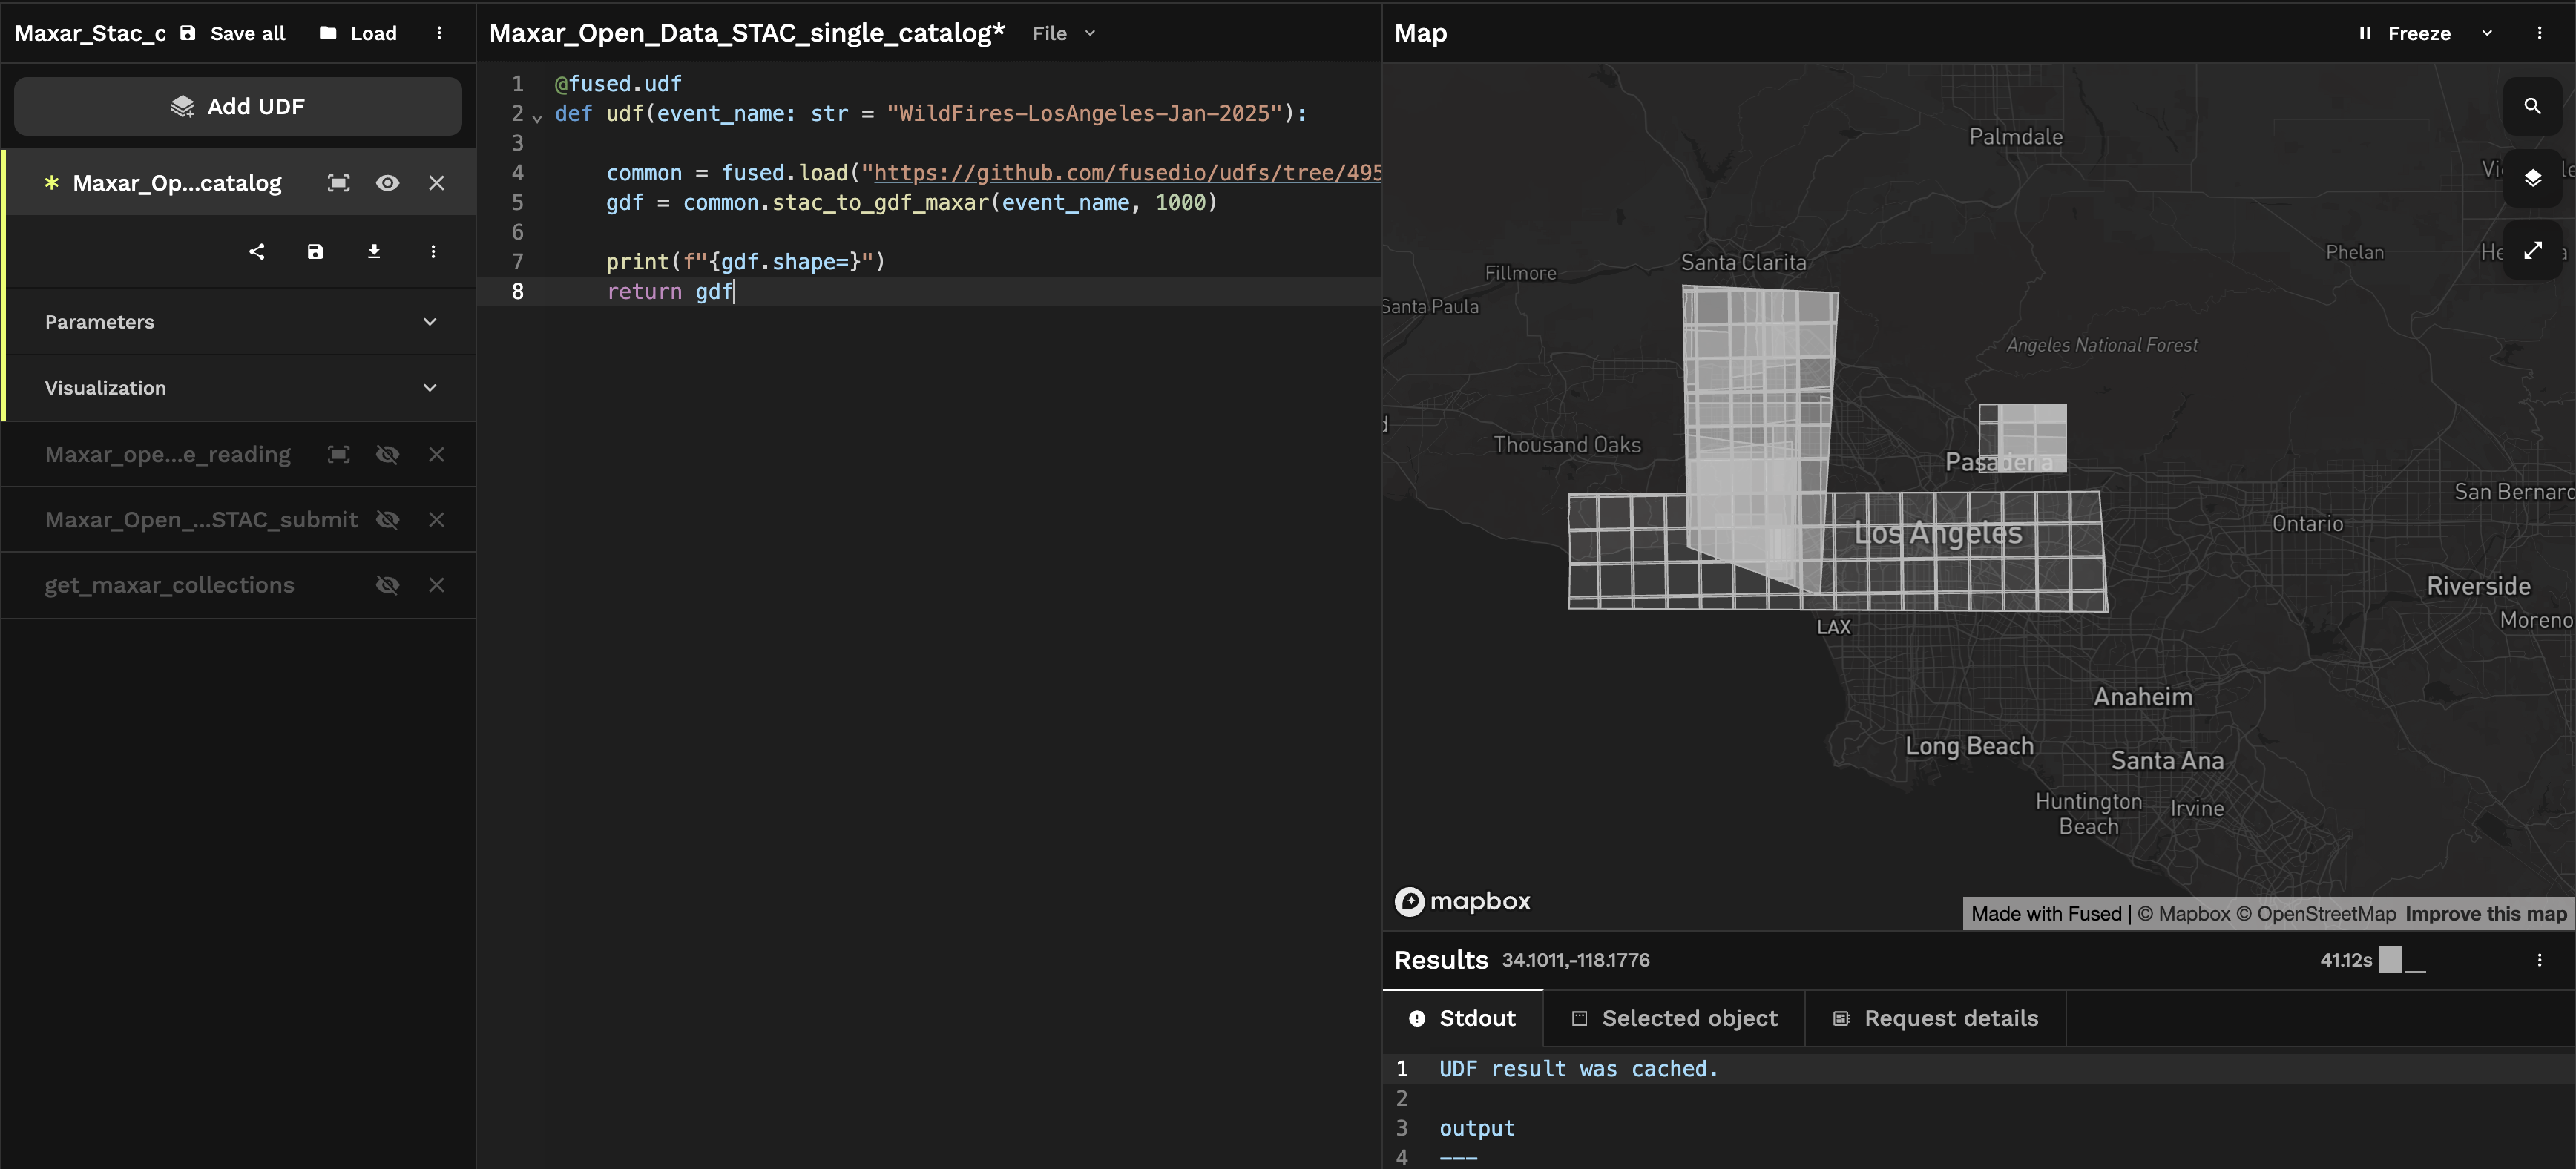Show the Maxar_Open_...STAC_submit layer
This screenshot has width=2576, height=1169.
point(387,520)
